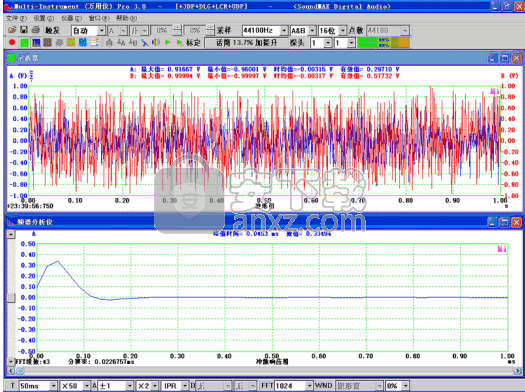Open the blue spectrum analyzer icon
Image resolution: width=525 pixels, height=392 pixels.
click(x=36, y=43)
